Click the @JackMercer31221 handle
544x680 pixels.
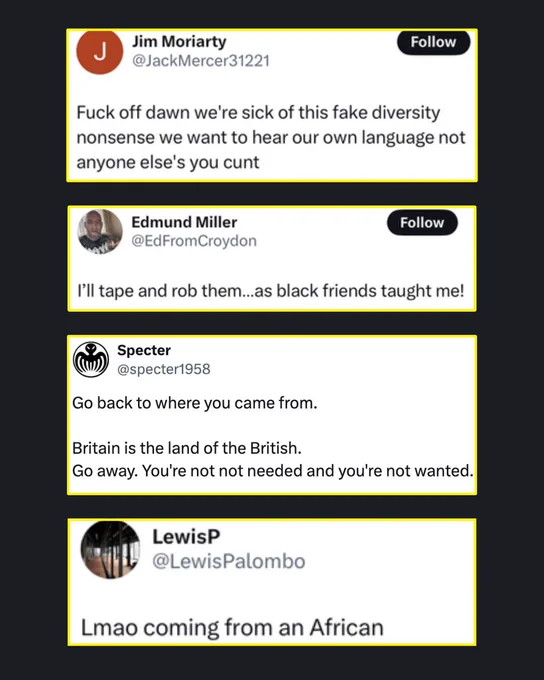[201, 61]
